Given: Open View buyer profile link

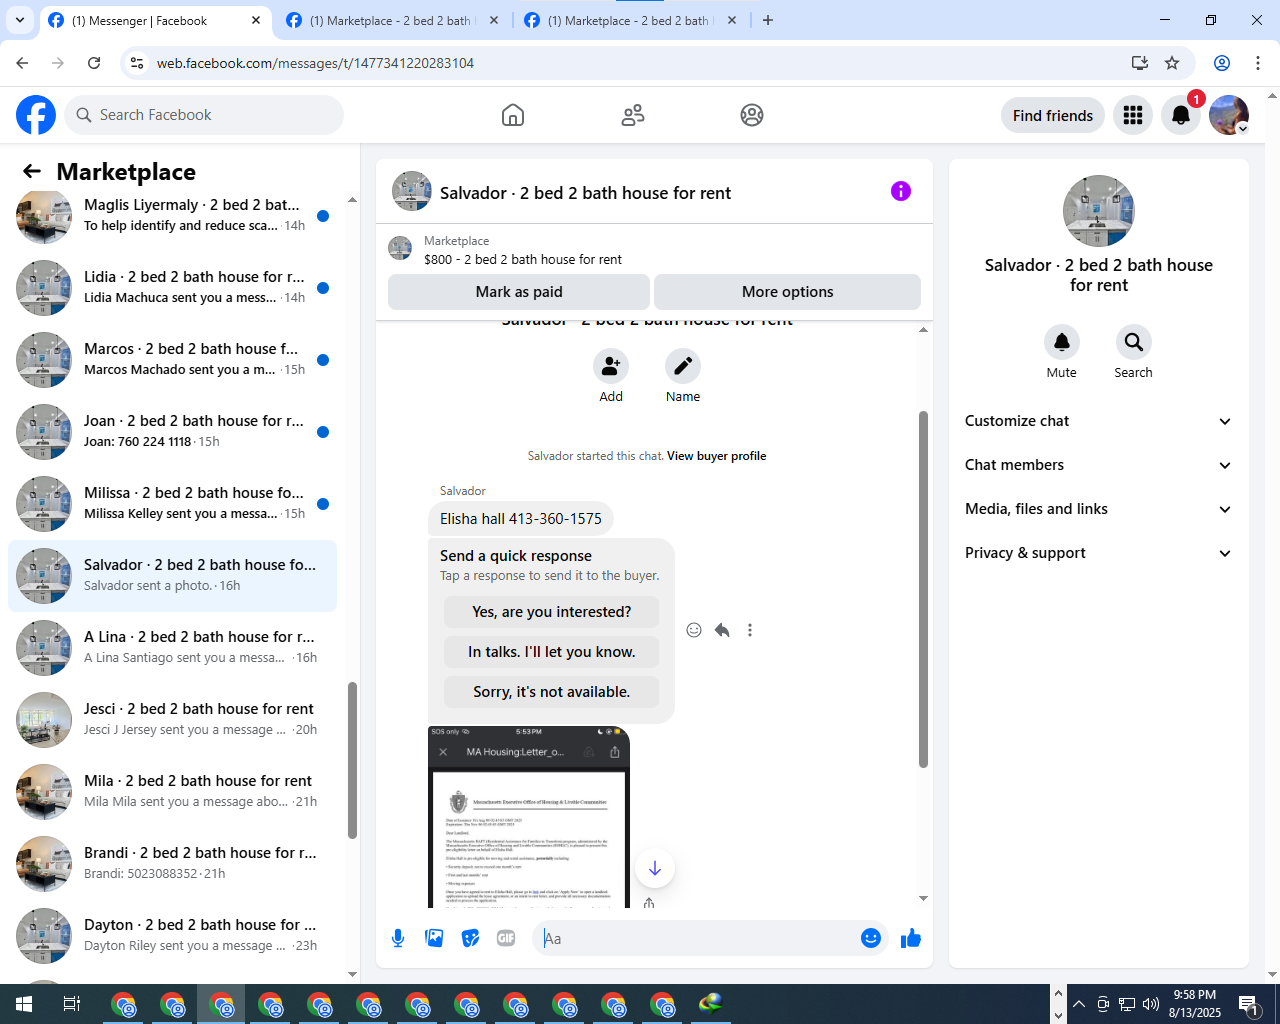Looking at the screenshot, I should point(717,456).
